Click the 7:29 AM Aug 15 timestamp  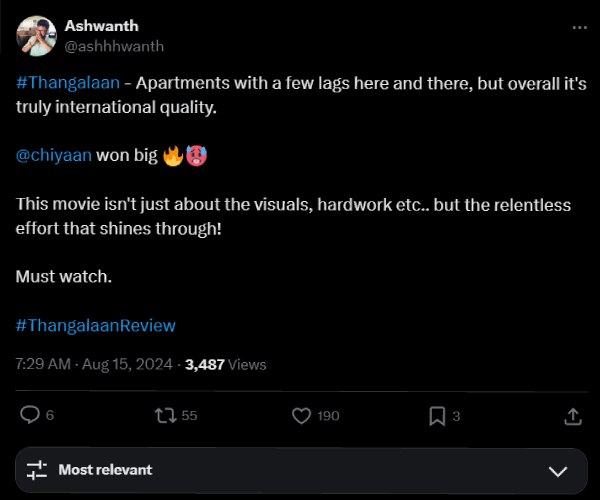(93, 365)
